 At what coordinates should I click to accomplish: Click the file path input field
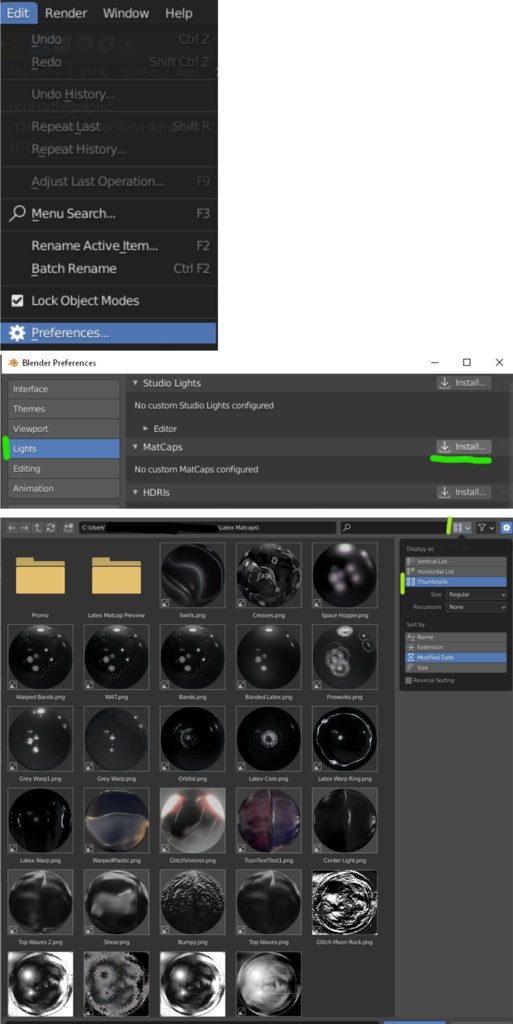pyautogui.click(x=208, y=528)
